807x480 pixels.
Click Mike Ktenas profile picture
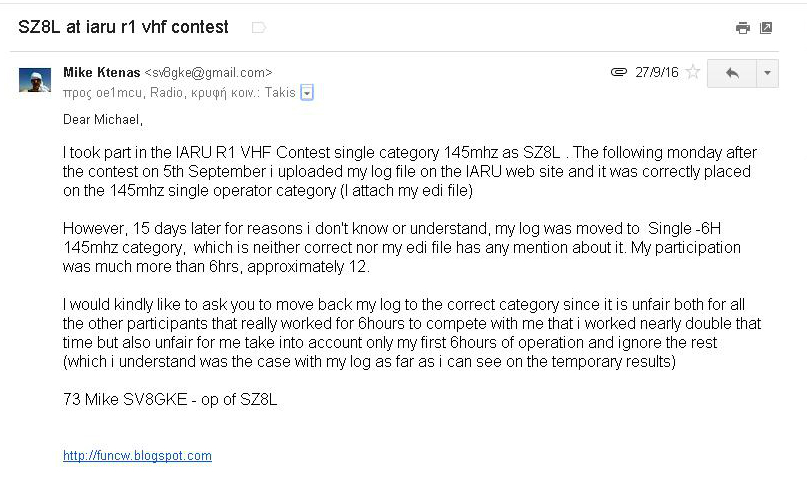click(x=35, y=80)
